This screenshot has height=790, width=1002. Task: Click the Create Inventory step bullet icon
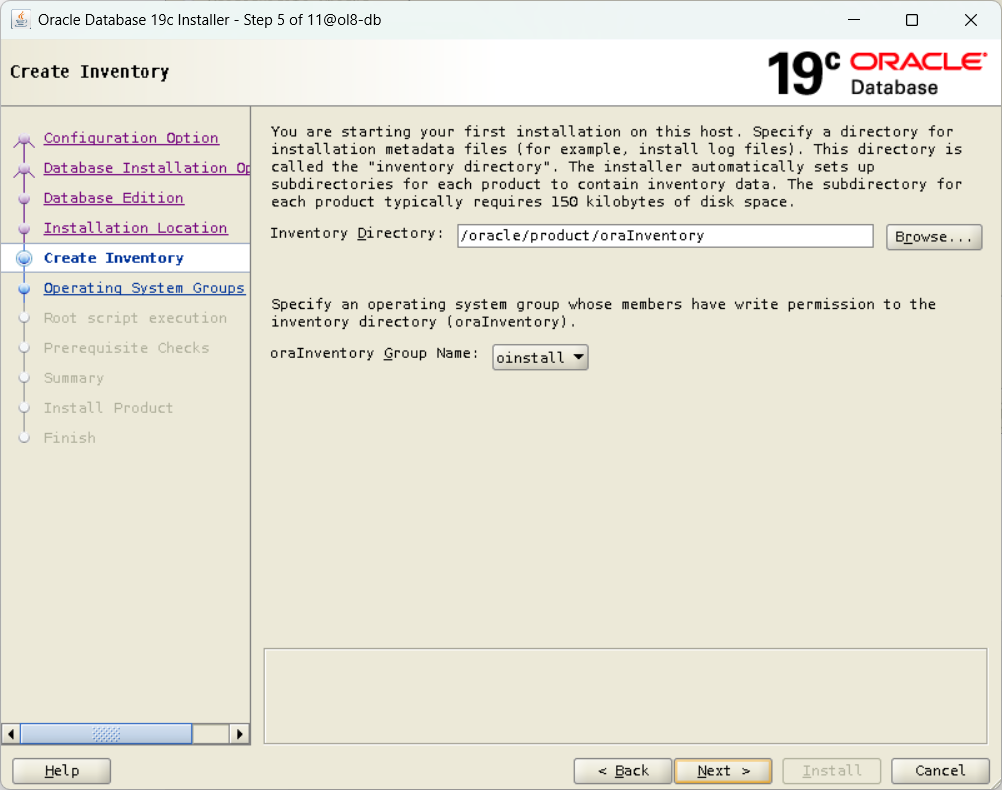pos(24,258)
